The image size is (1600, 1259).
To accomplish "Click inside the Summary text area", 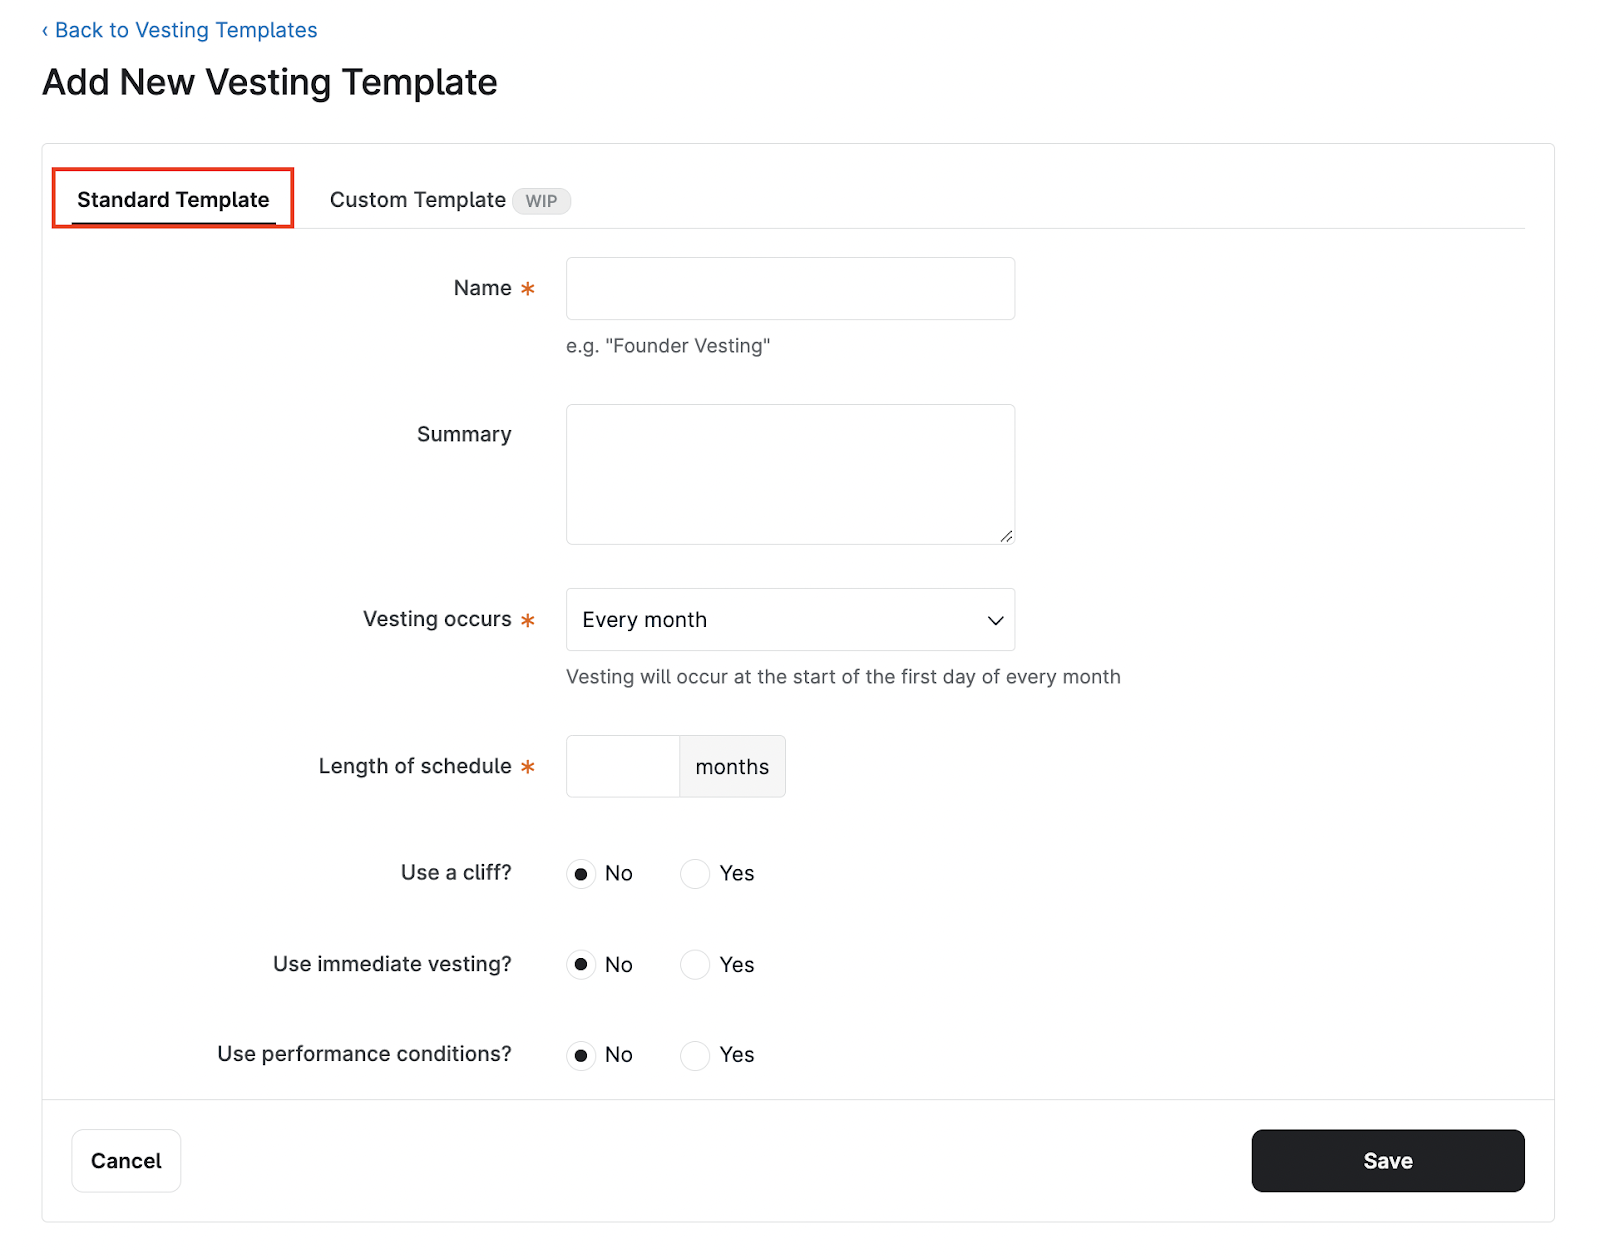I will pyautogui.click(x=790, y=474).
